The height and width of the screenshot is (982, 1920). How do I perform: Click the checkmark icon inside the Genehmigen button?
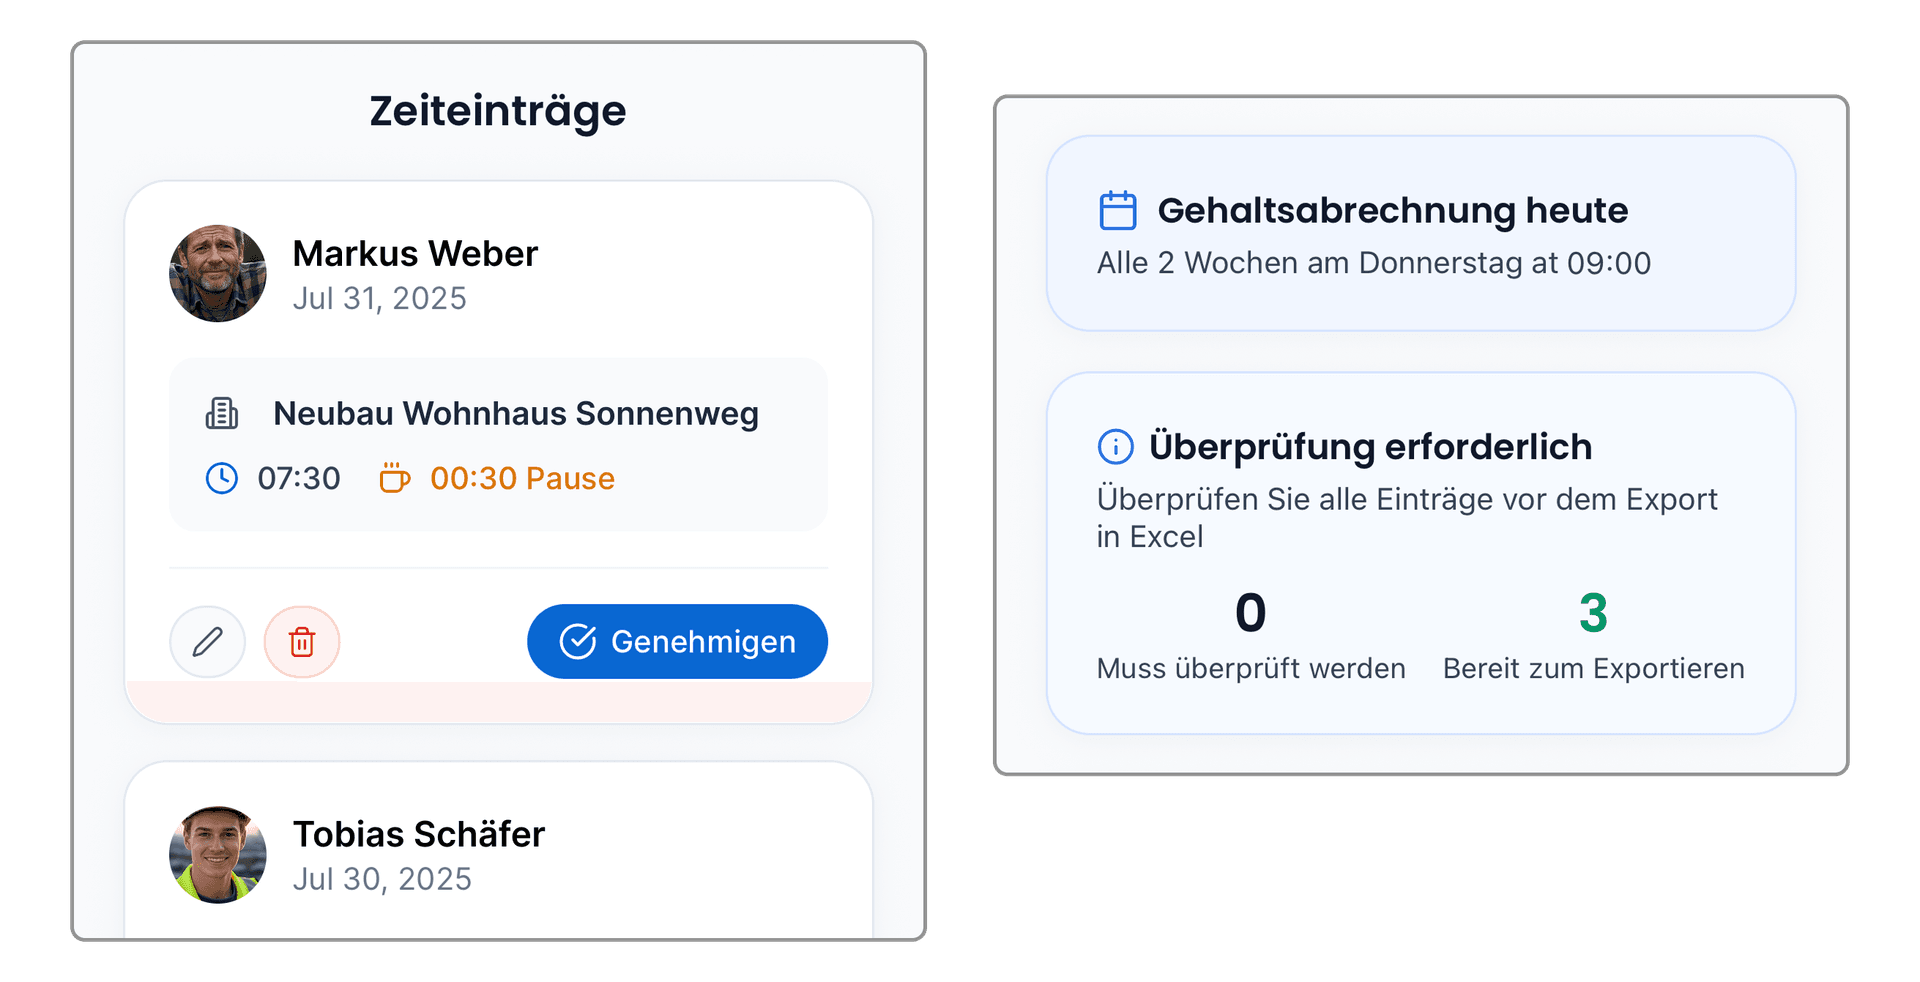point(580,641)
